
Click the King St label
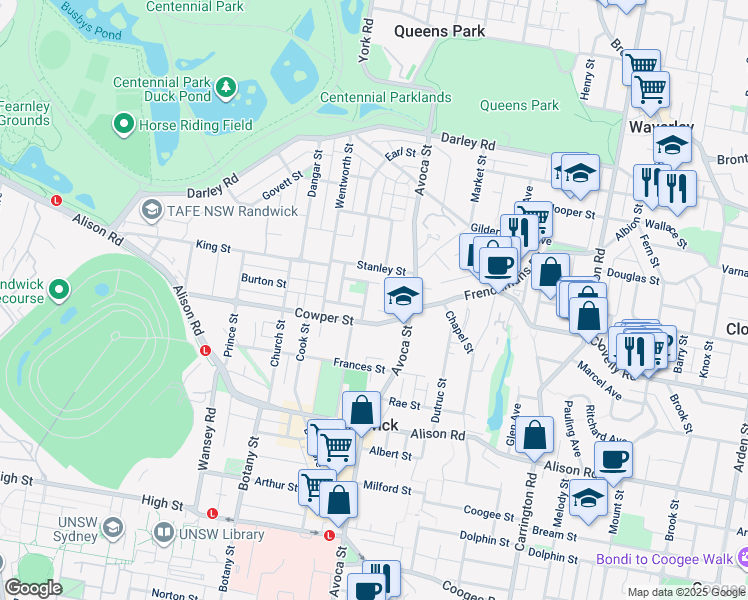click(213, 246)
